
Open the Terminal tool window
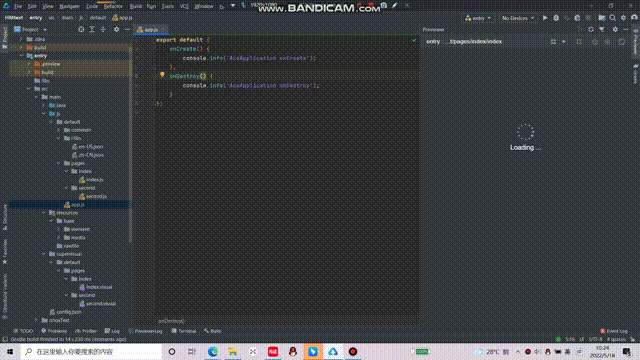click(x=184, y=331)
